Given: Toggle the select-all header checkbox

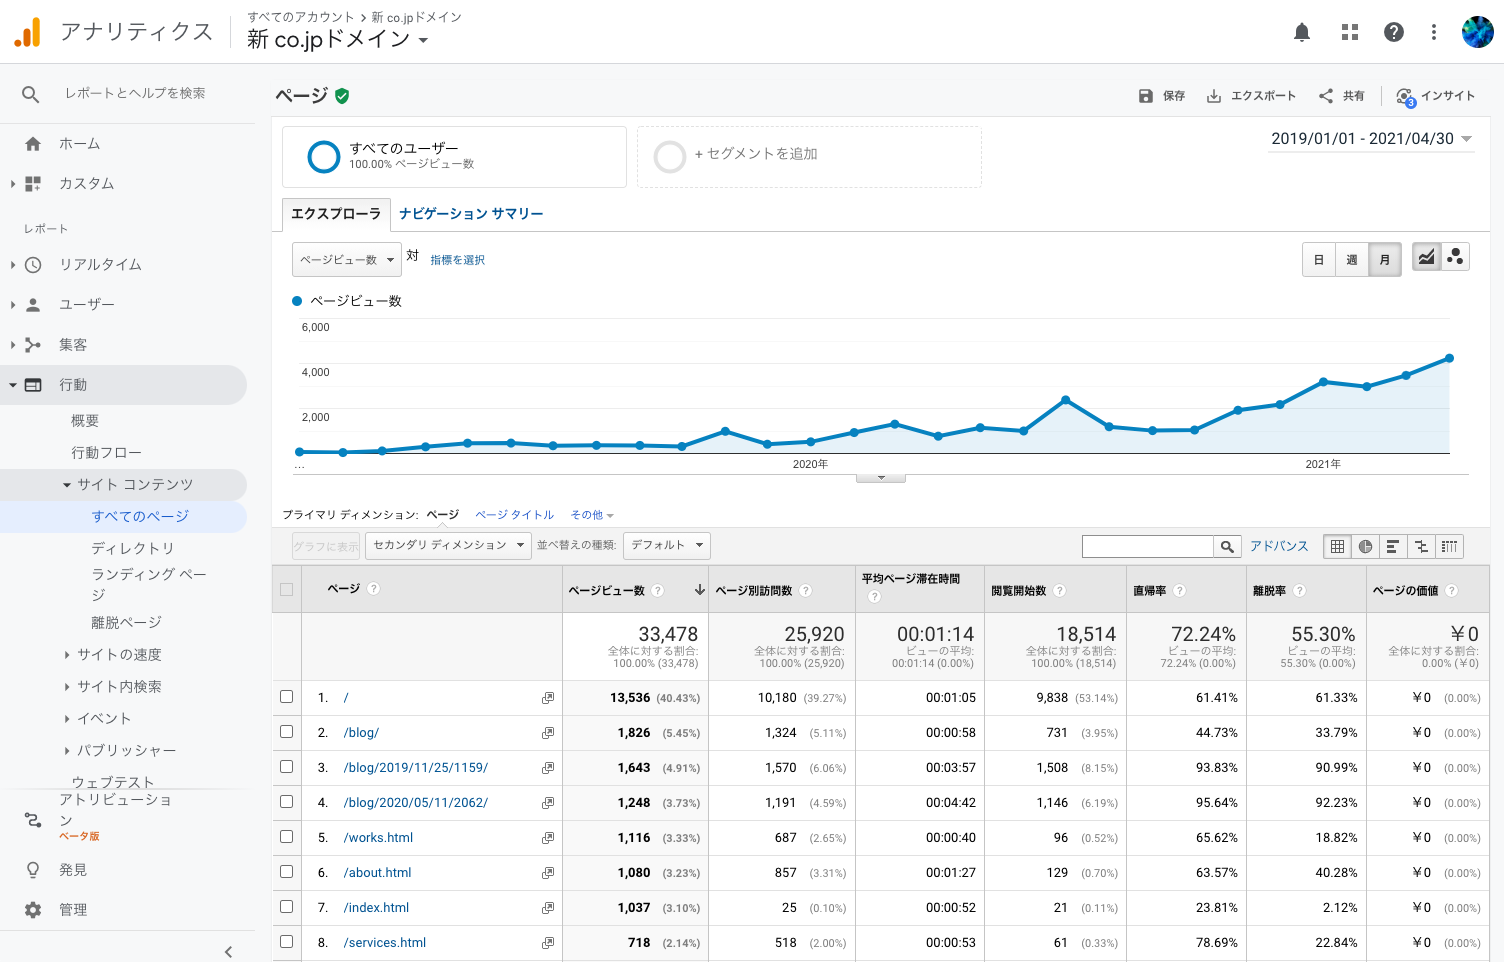Looking at the screenshot, I should (287, 590).
